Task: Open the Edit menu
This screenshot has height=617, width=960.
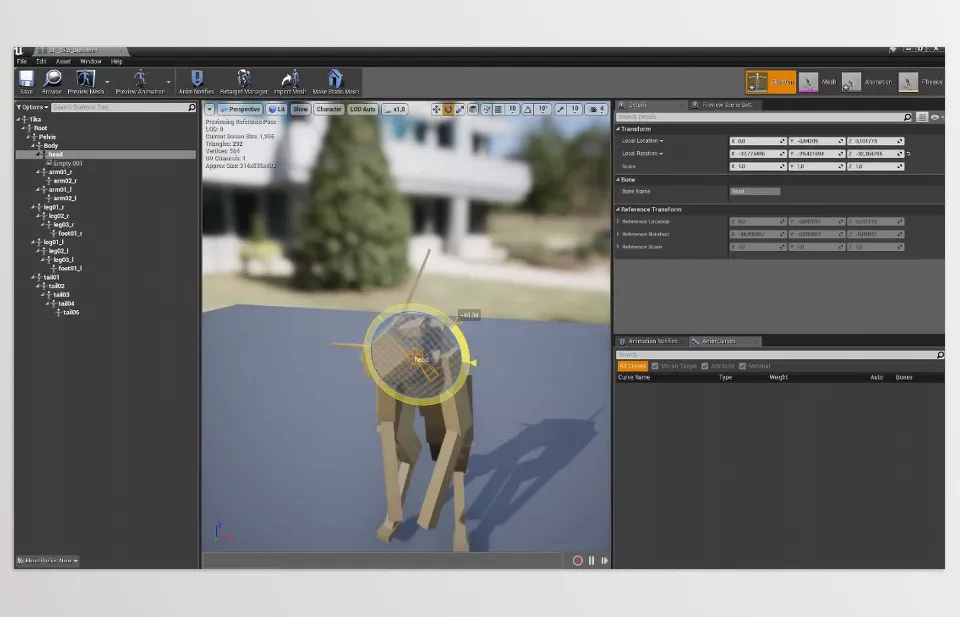Action: 41,61
